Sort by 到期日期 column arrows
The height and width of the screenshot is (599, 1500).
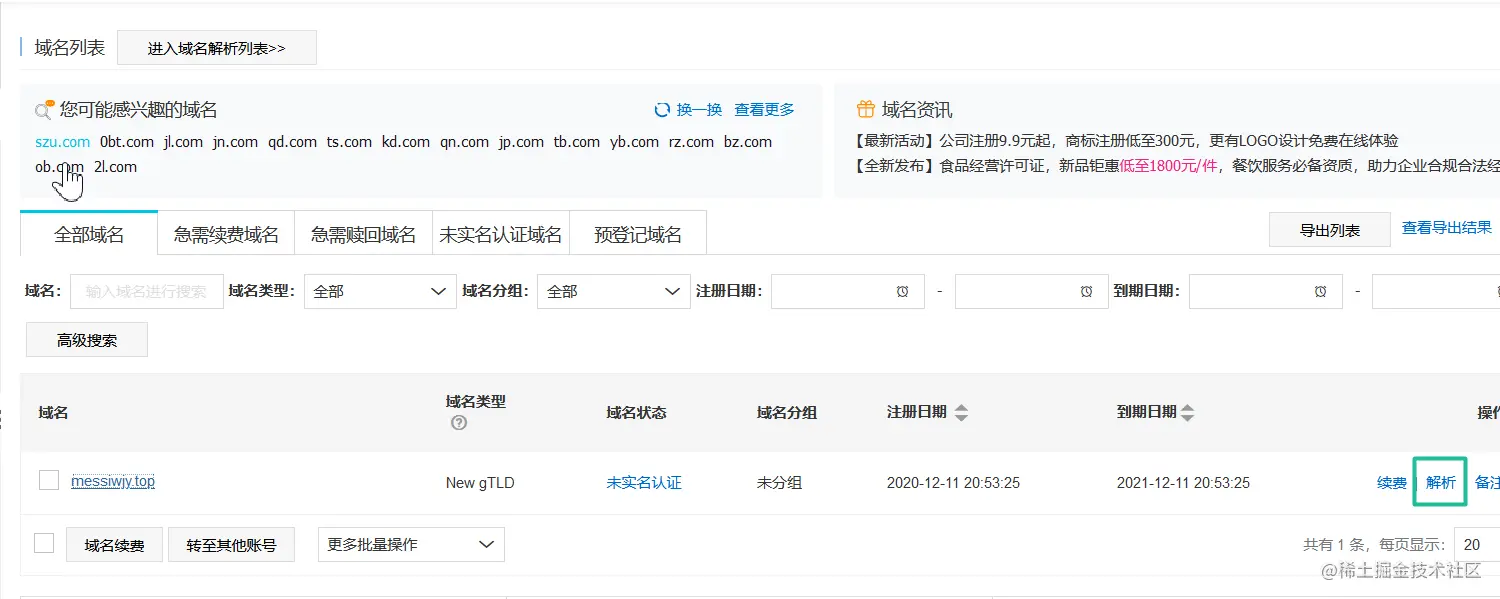click(x=1187, y=412)
